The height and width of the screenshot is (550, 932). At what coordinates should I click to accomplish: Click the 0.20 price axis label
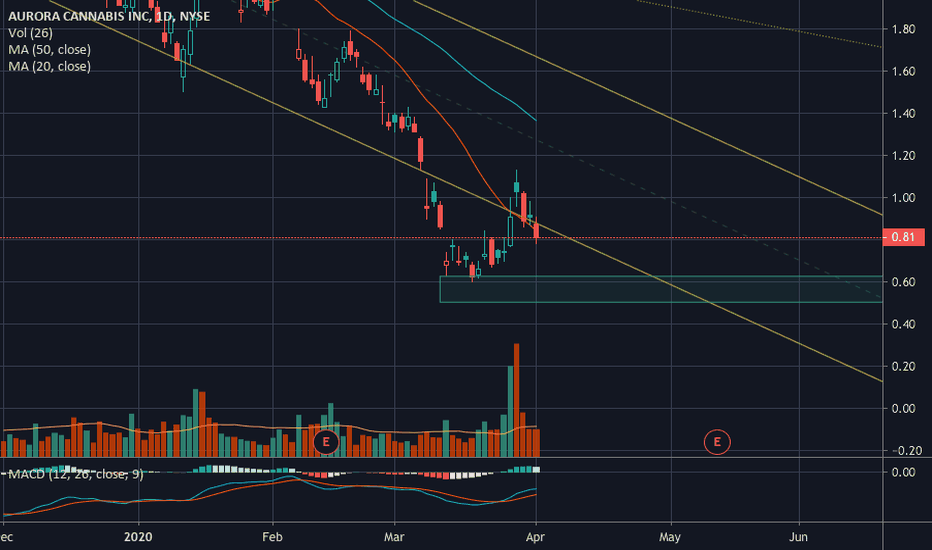903,366
